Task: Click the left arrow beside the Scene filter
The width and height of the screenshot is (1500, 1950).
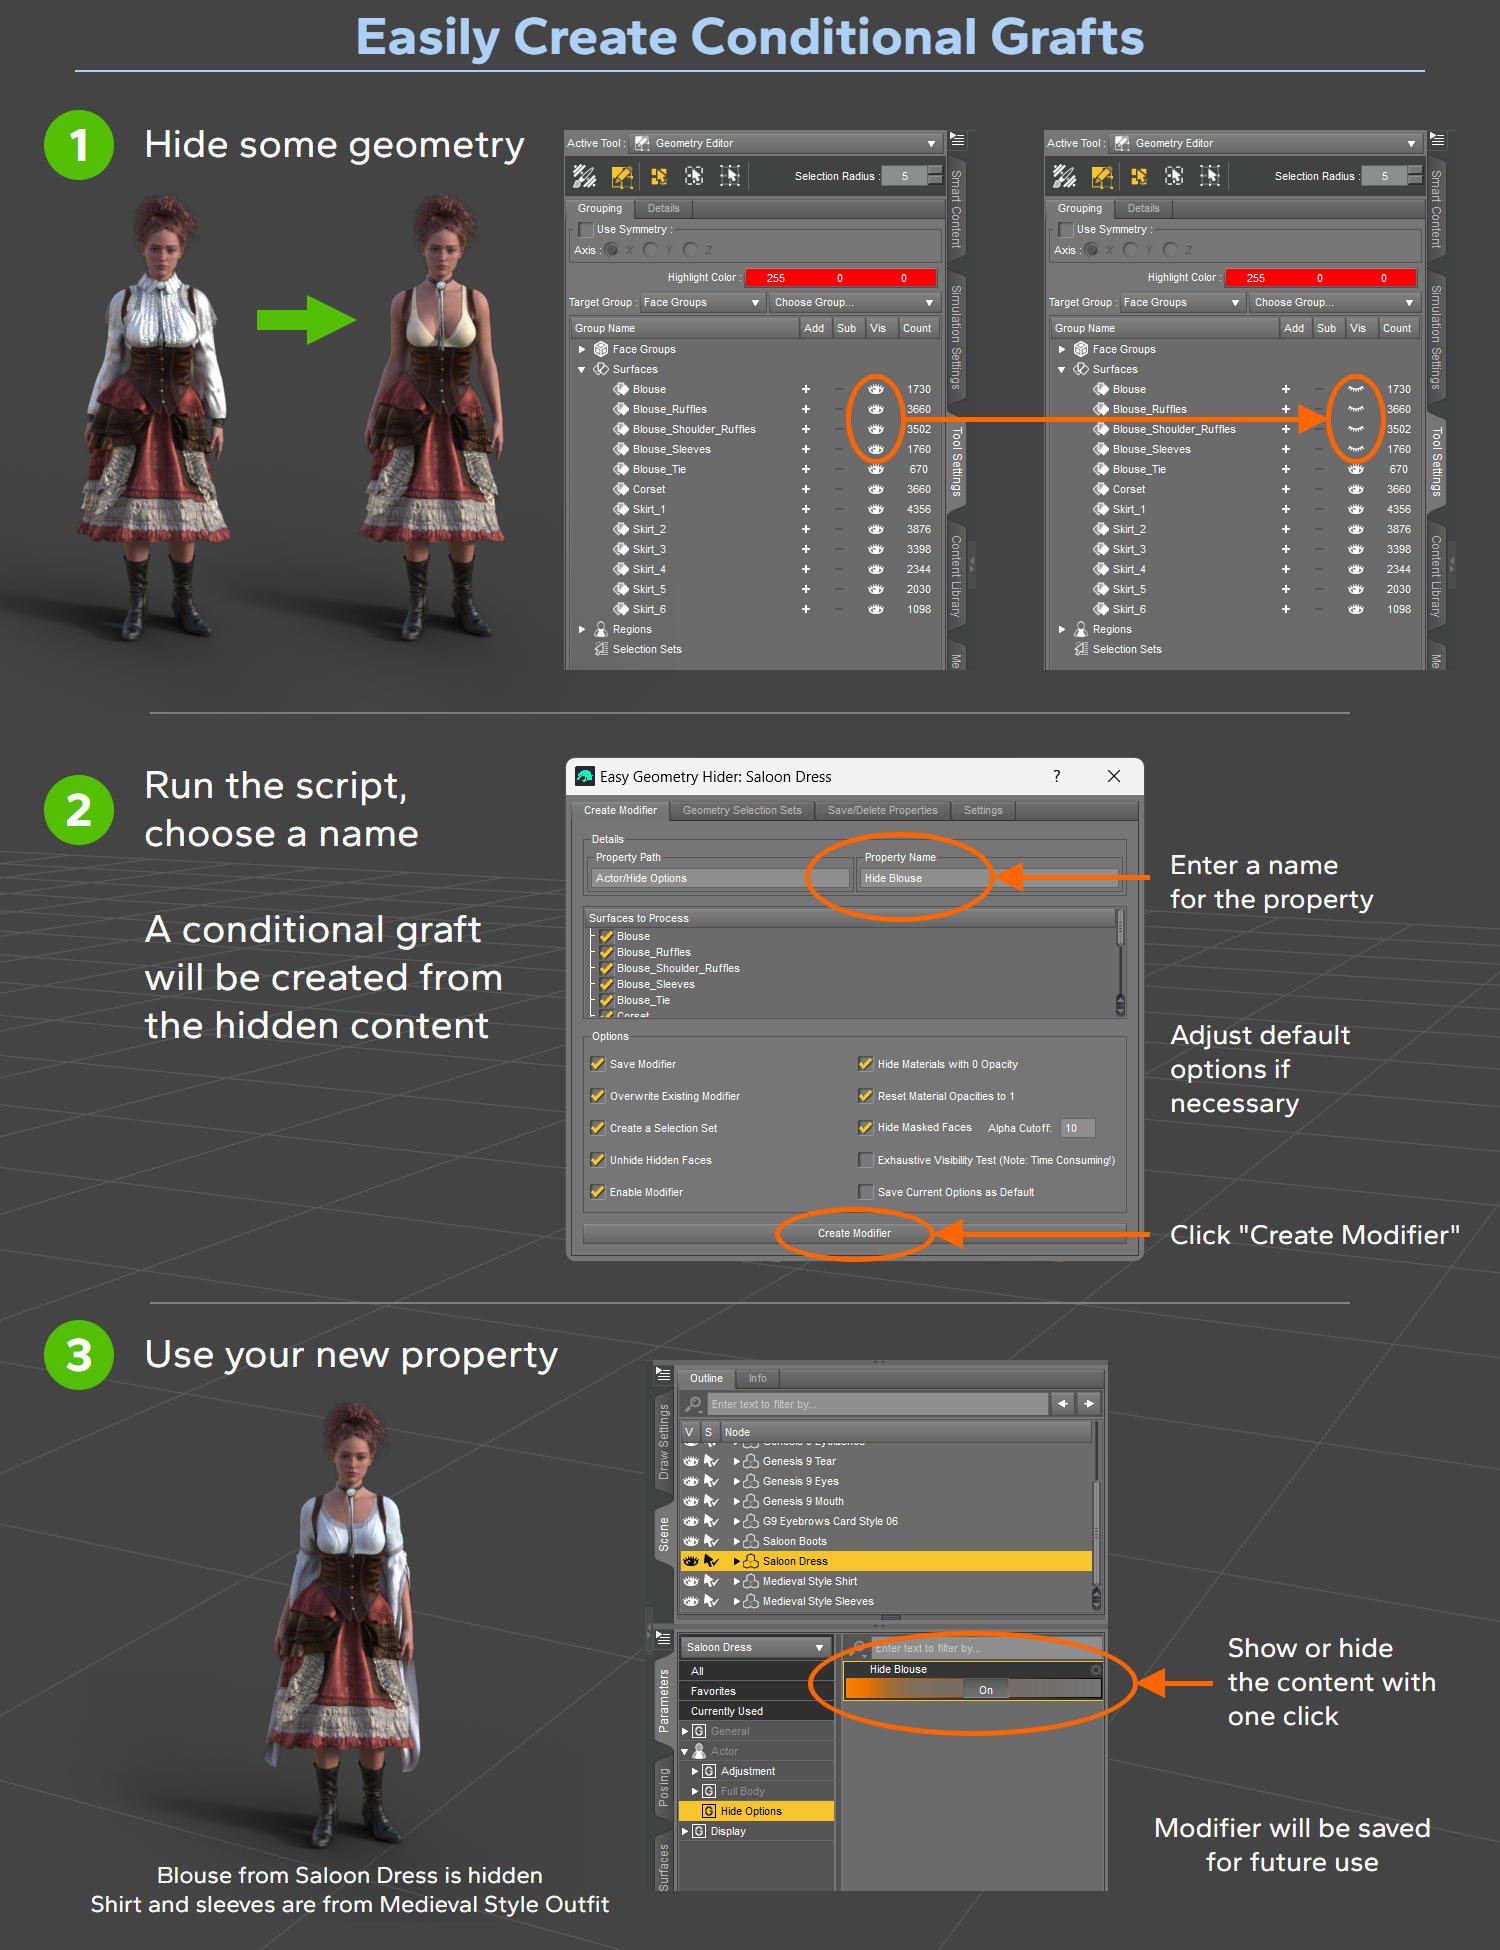Action: click(x=1063, y=1404)
